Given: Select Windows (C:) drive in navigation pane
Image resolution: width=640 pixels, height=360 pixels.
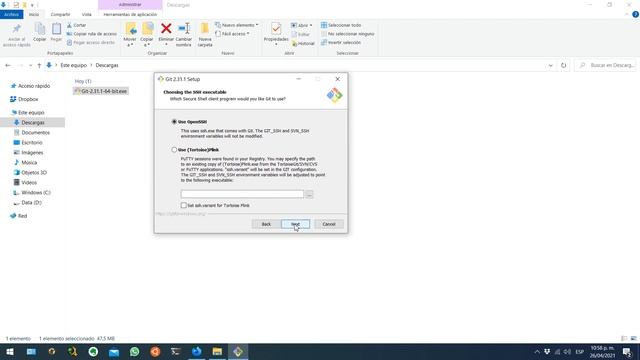Looking at the screenshot, I should [x=36, y=193].
